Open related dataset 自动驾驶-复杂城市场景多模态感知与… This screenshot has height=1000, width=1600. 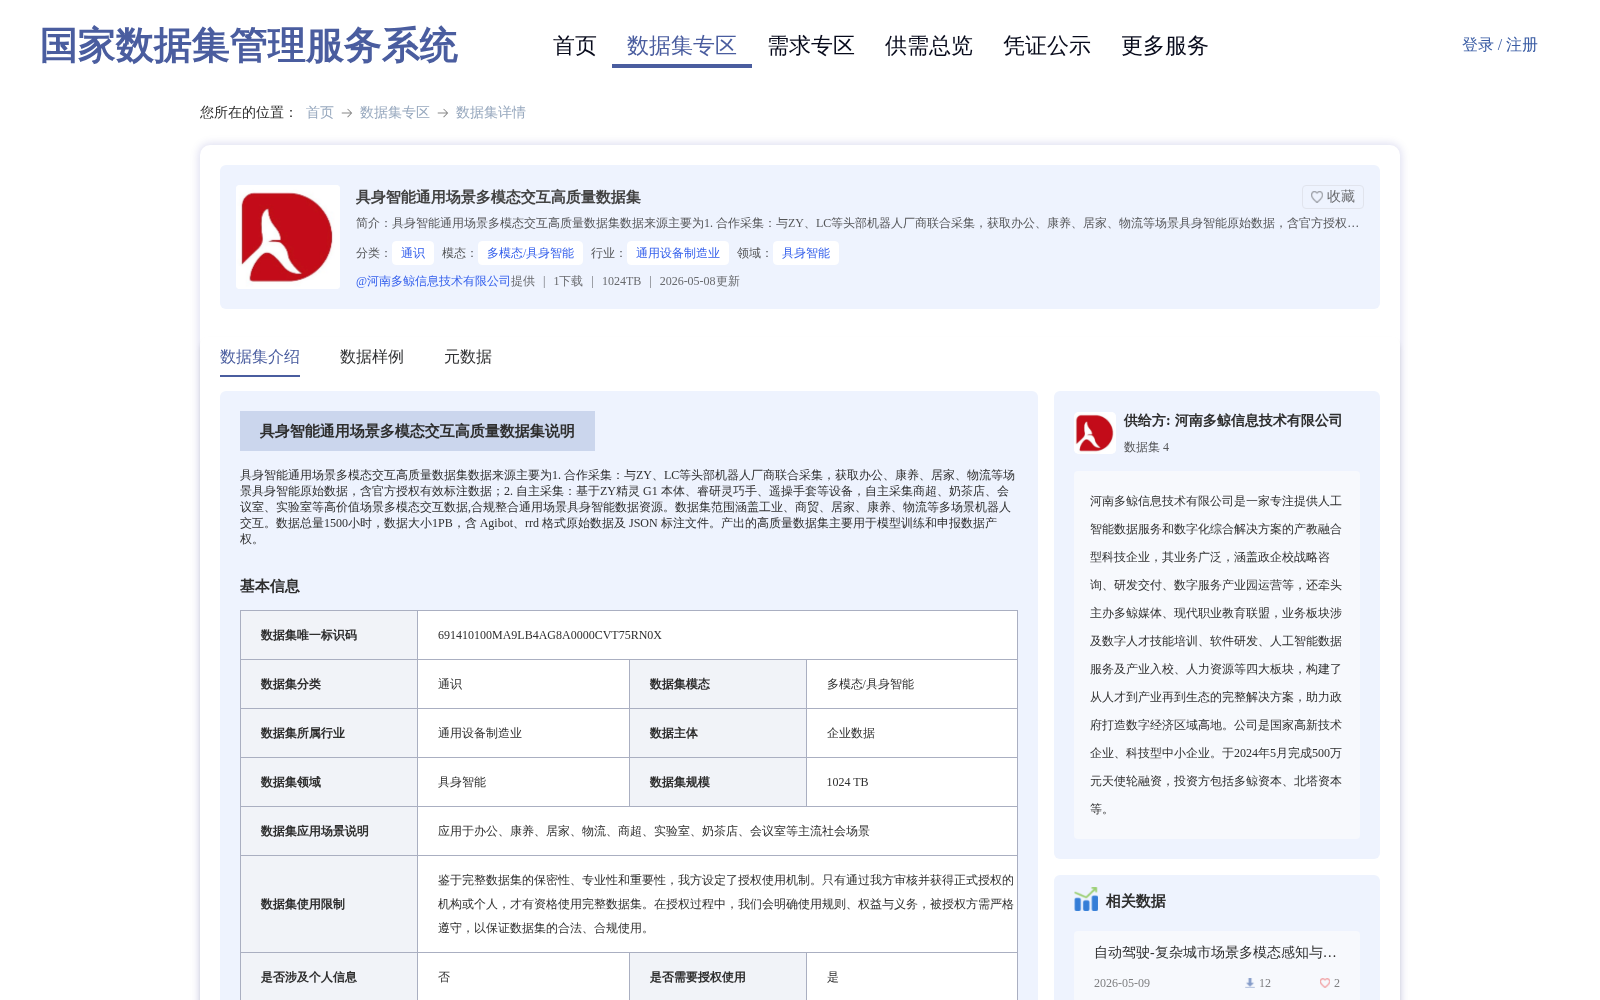pyautogui.click(x=1215, y=952)
